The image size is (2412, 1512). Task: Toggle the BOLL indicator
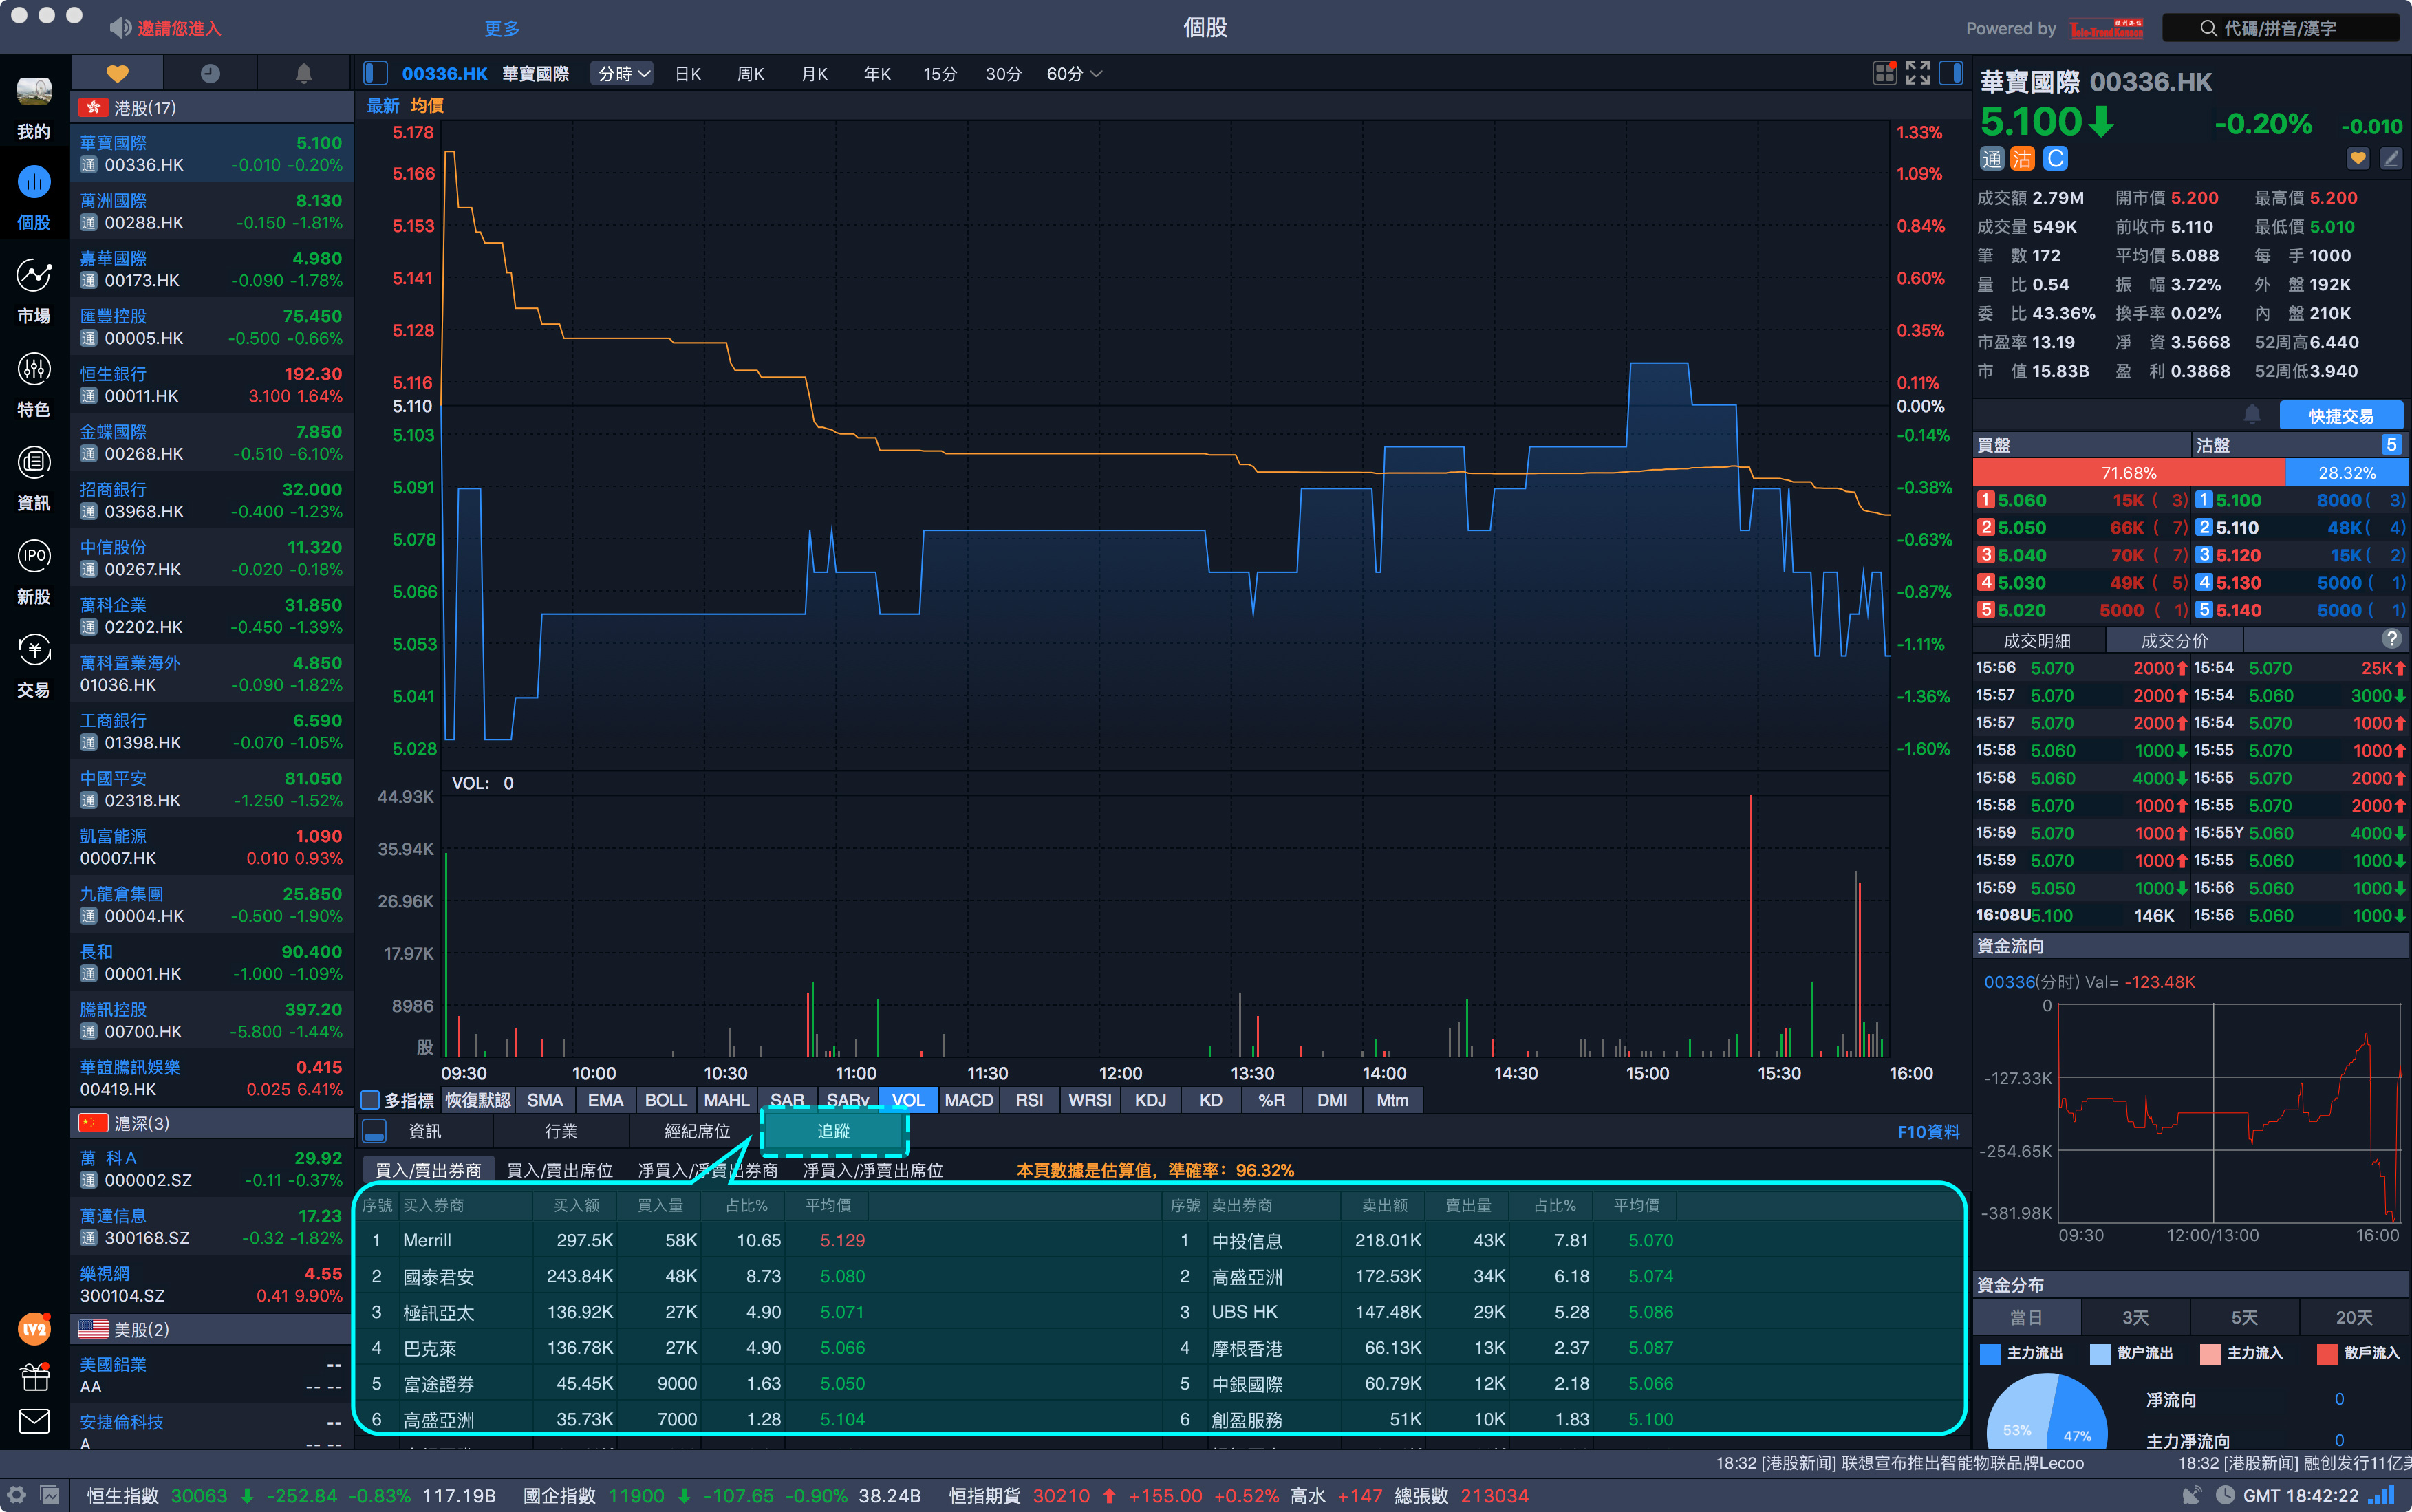(x=665, y=1100)
